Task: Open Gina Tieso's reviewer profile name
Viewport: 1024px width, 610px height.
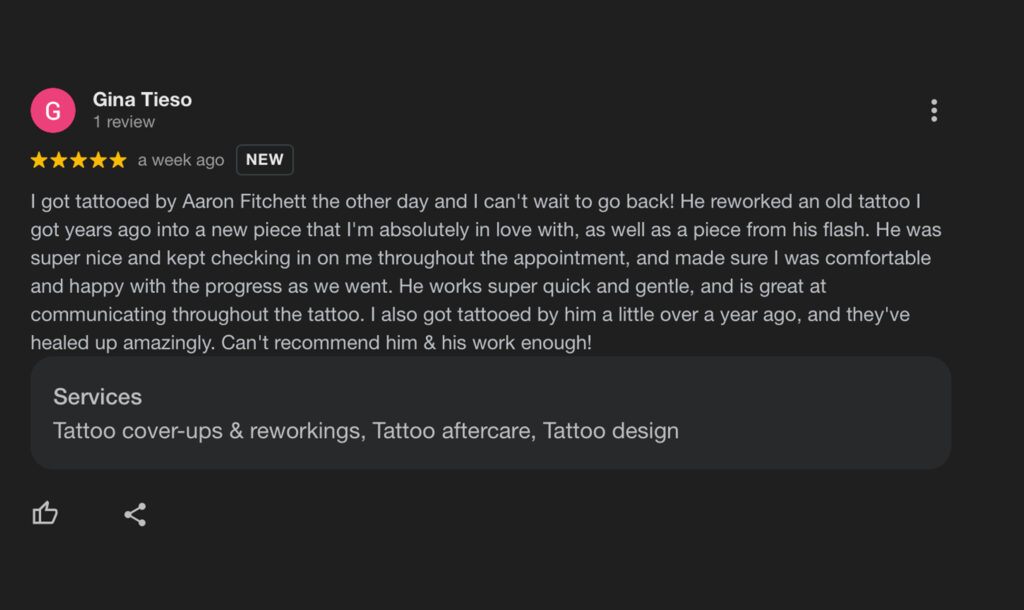Action: point(142,99)
